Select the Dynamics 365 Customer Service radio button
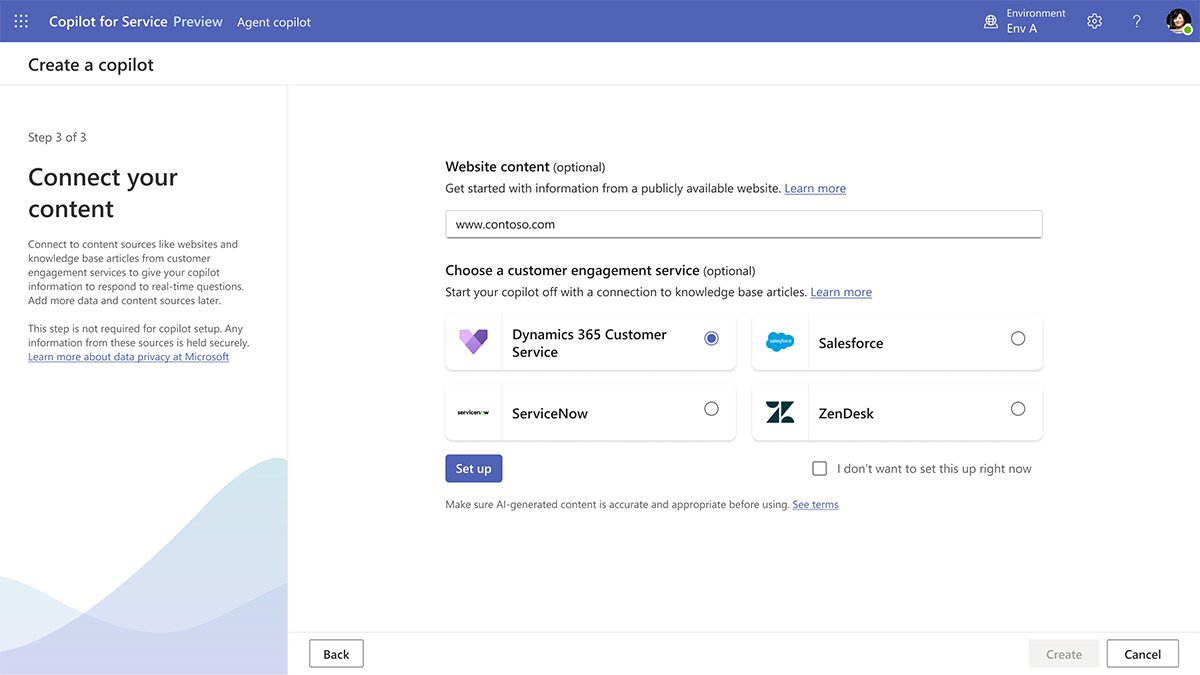 [x=711, y=338]
